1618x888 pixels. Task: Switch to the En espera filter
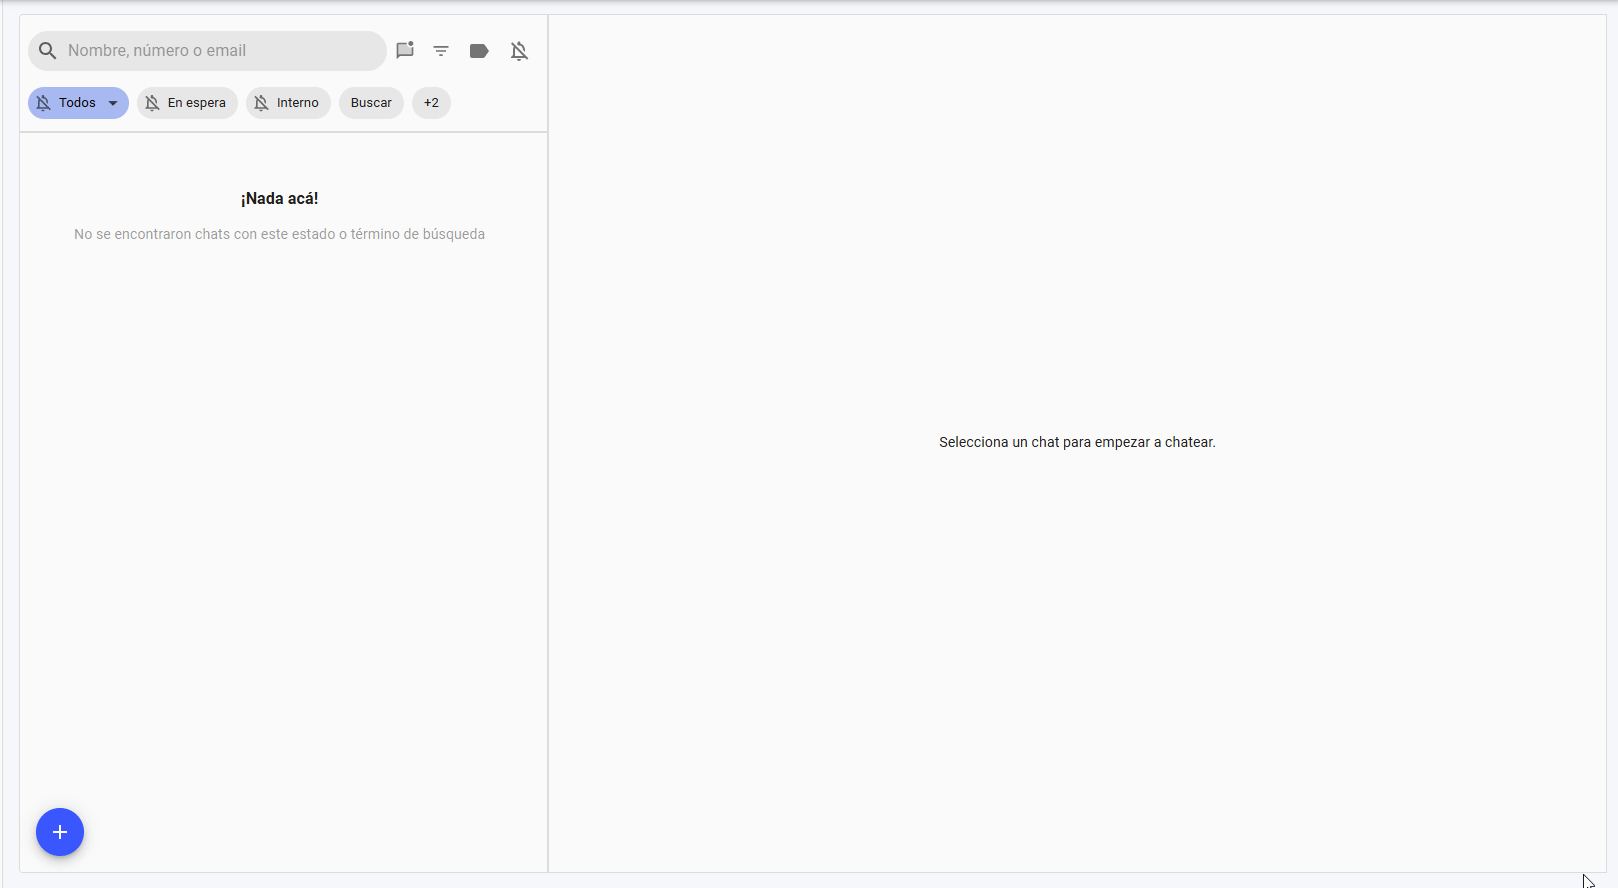(187, 103)
